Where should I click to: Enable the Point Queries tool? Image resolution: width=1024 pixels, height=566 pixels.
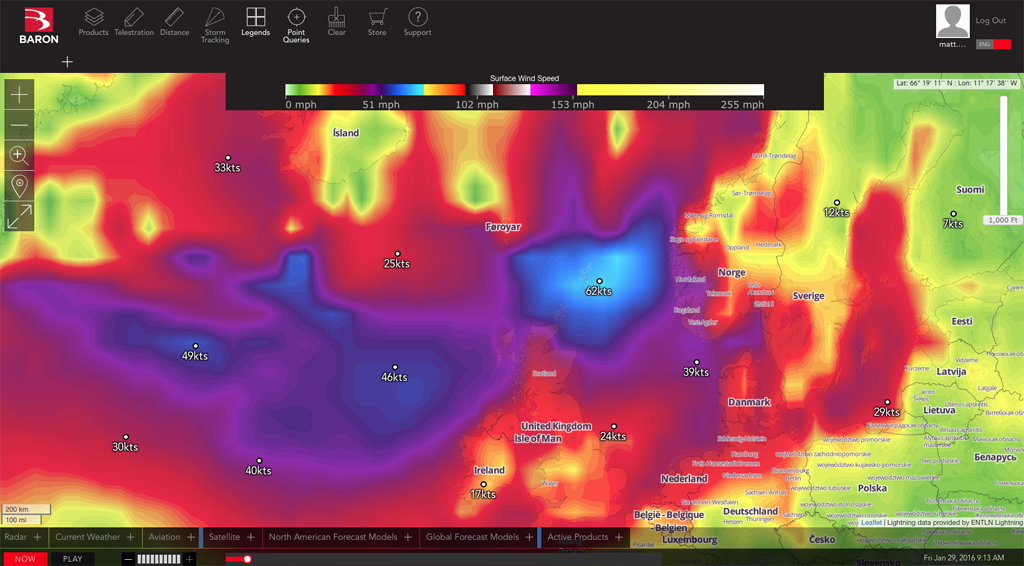[296, 25]
